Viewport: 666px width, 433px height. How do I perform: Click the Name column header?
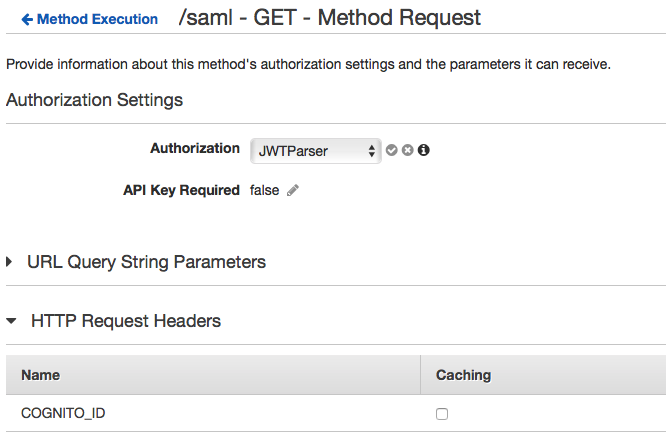(41, 375)
